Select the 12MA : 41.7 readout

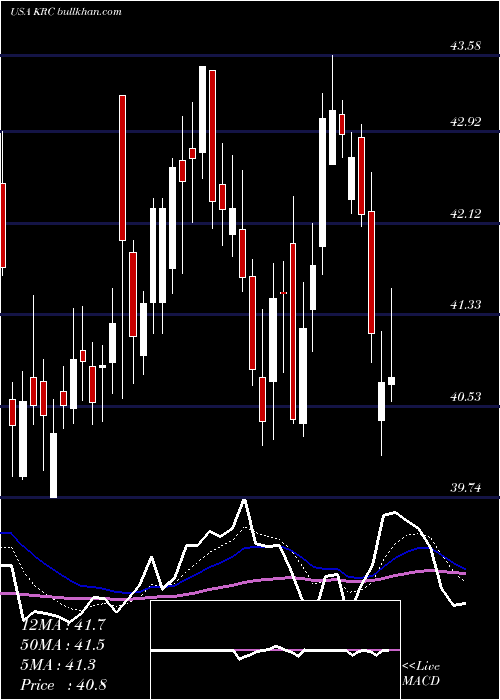pyautogui.click(x=64, y=625)
